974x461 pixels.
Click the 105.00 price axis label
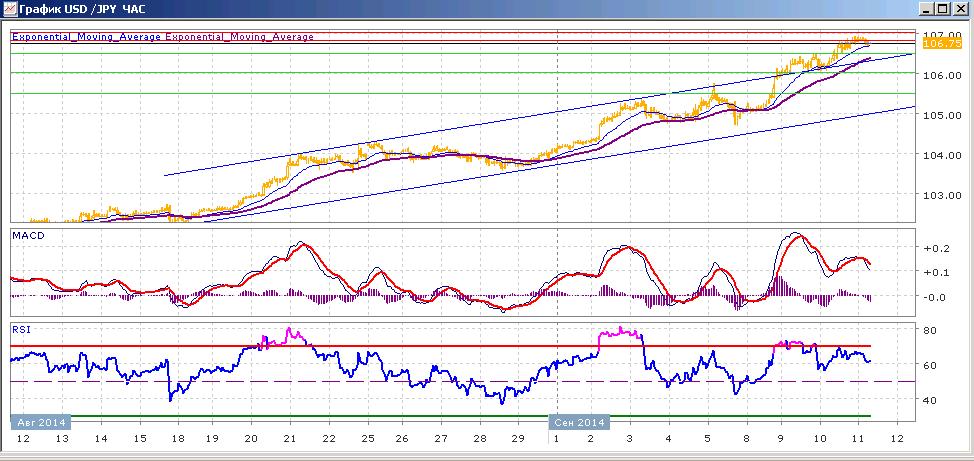pyautogui.click(x=943, y=115)
